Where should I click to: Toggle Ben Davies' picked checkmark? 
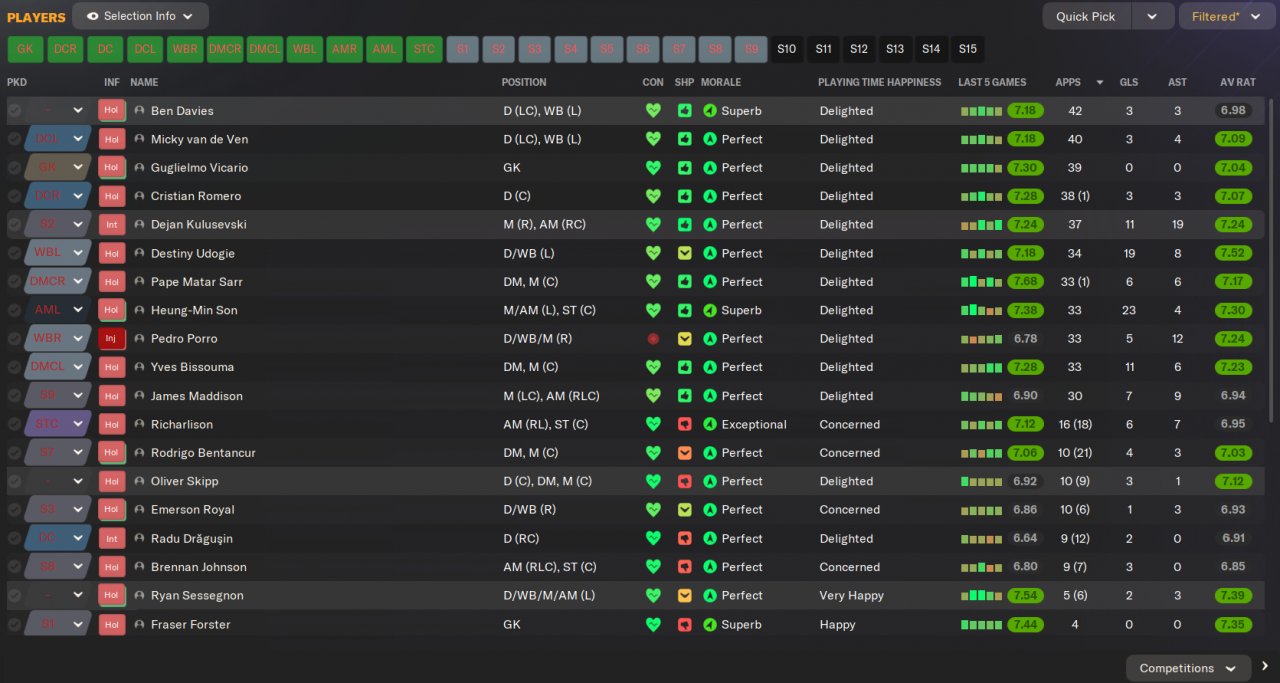pyautogui.click(x=14, y=111)
